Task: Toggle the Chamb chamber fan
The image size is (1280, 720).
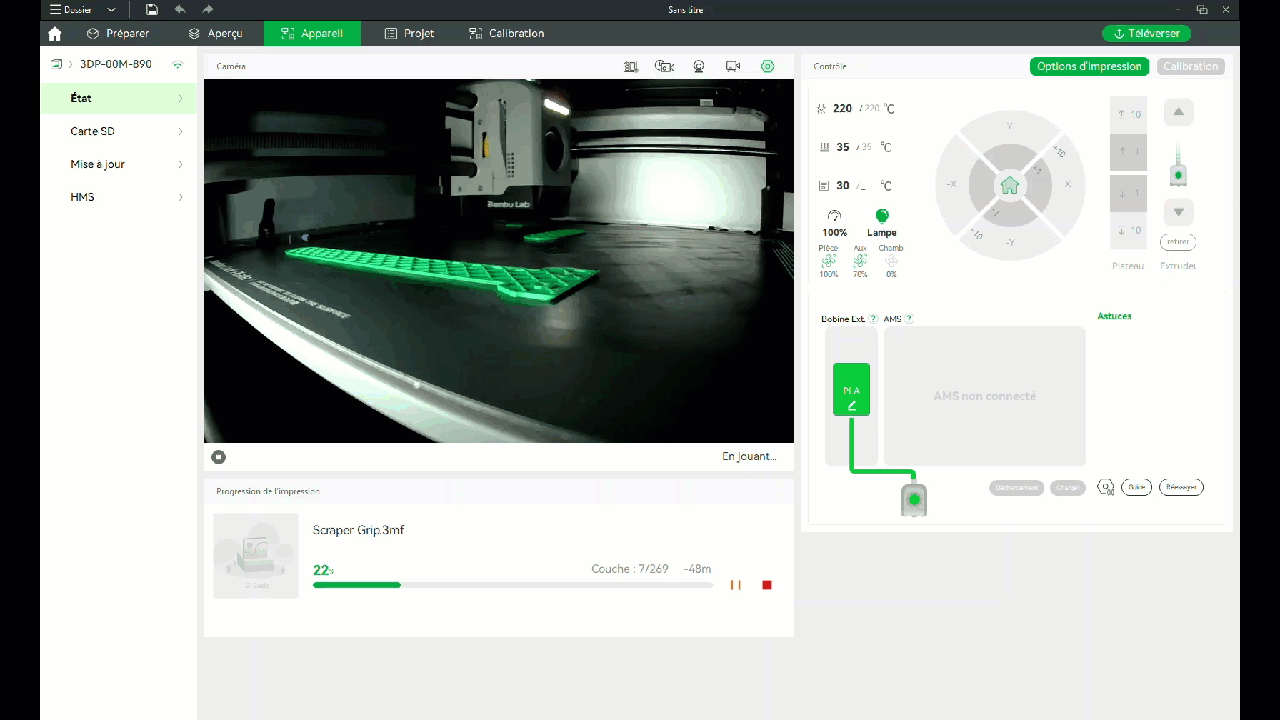Action: click(891, 261)
